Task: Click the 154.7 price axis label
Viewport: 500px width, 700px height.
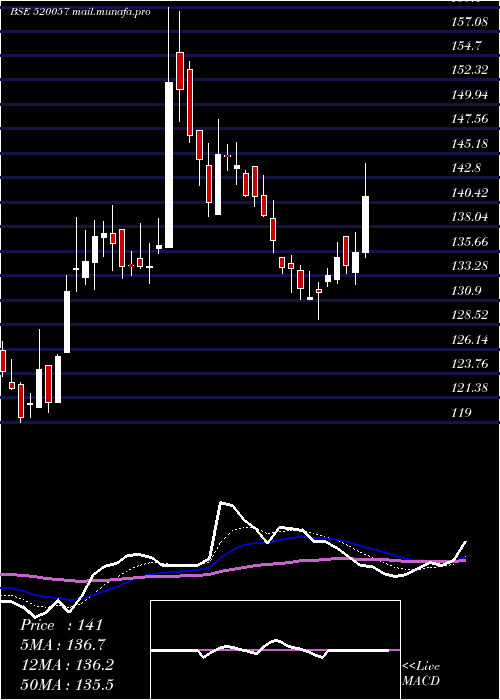Action: pos(468,45)
